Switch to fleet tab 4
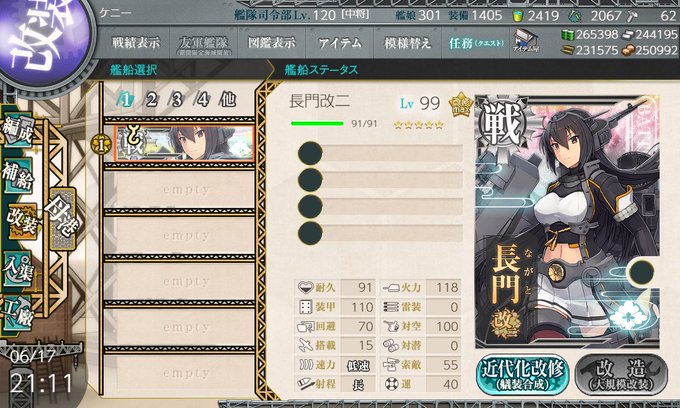The width and height of the screenshot is (680, 408). click(202, 100)
